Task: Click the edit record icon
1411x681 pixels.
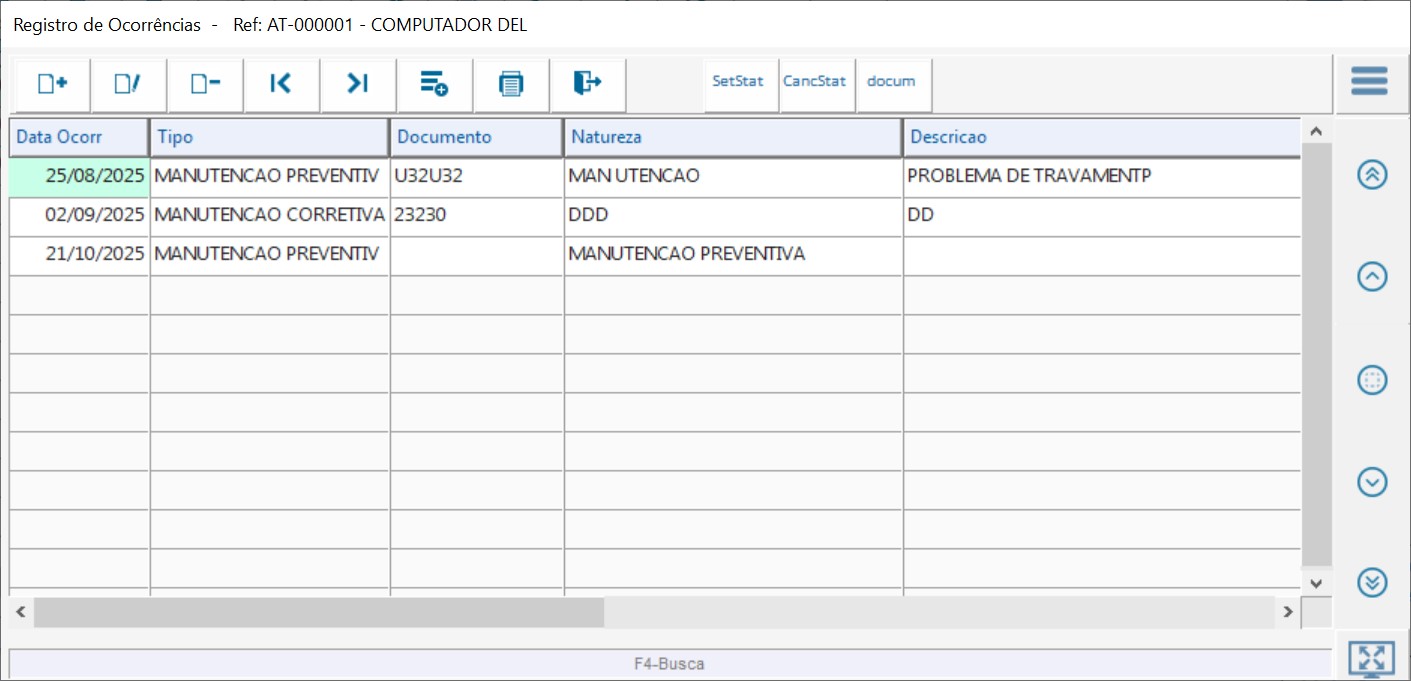Action: [128, 84]
